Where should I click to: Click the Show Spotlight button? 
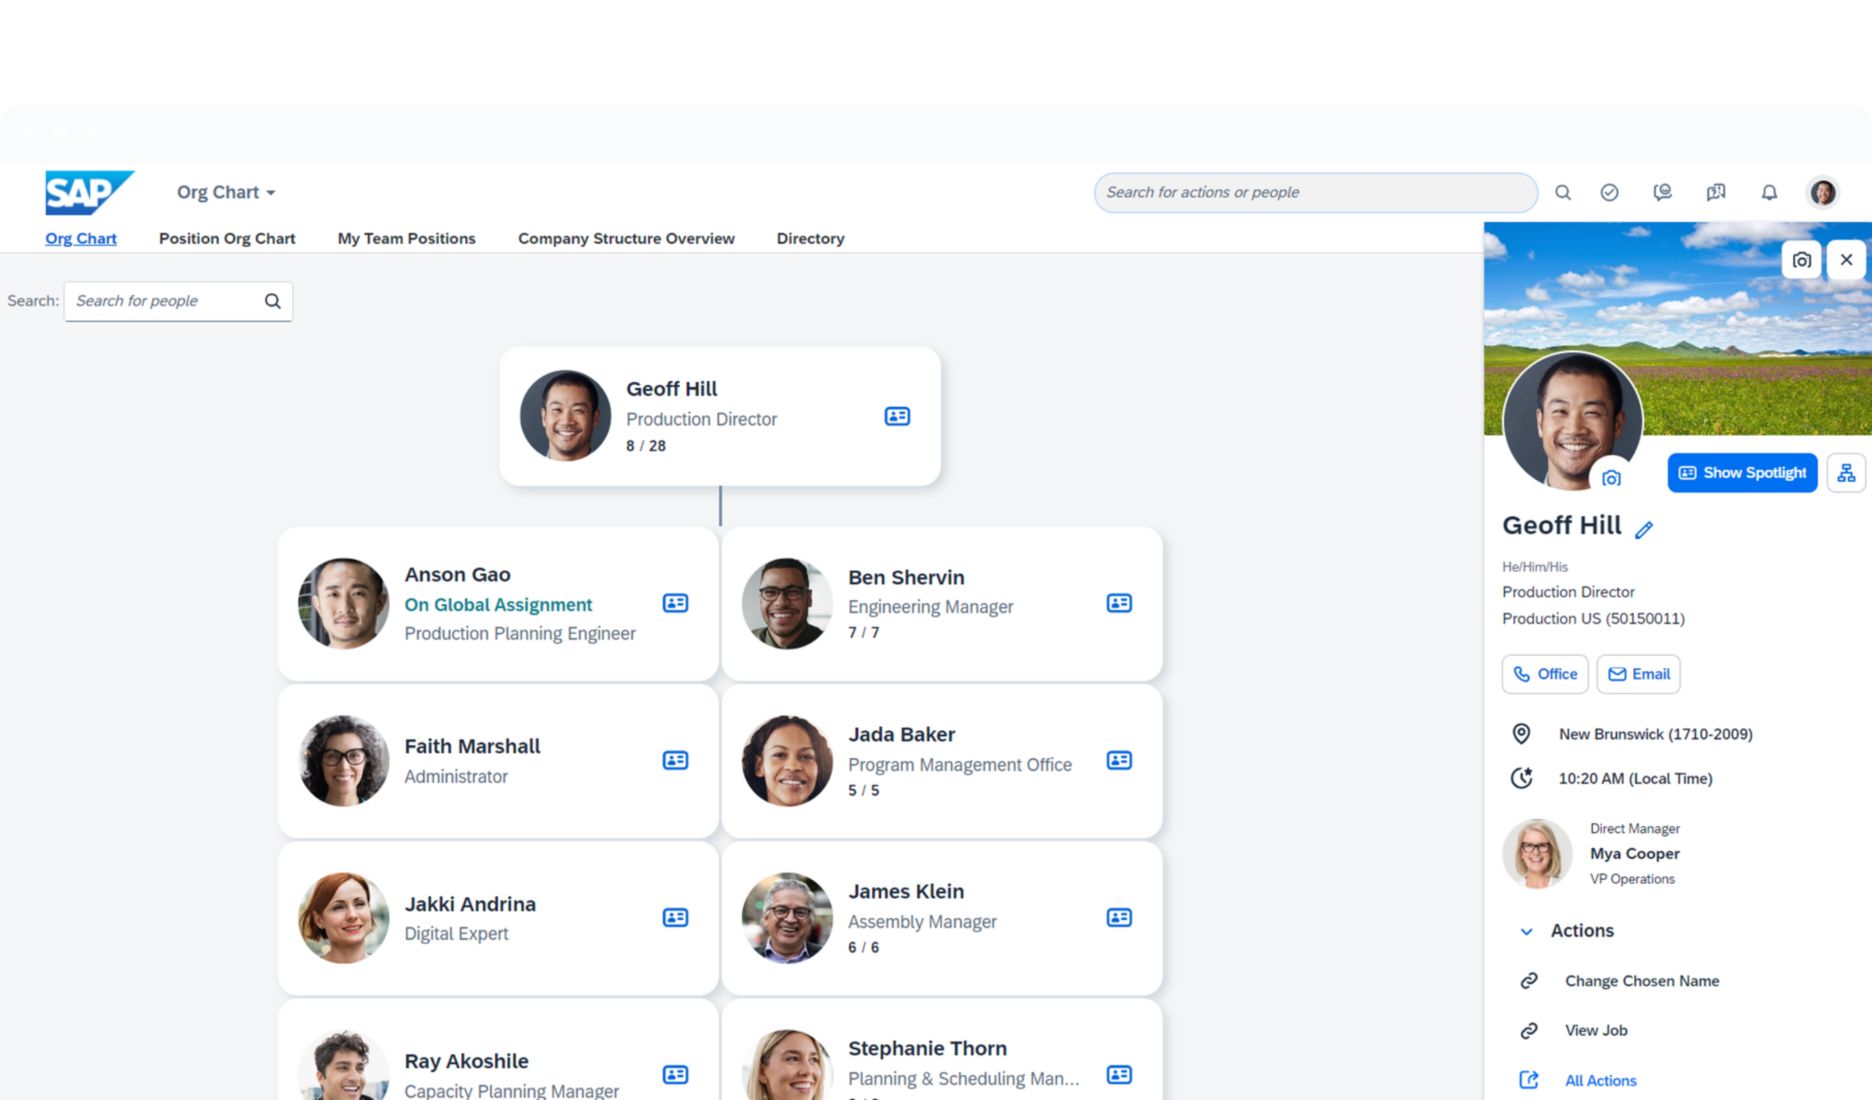1742,473
